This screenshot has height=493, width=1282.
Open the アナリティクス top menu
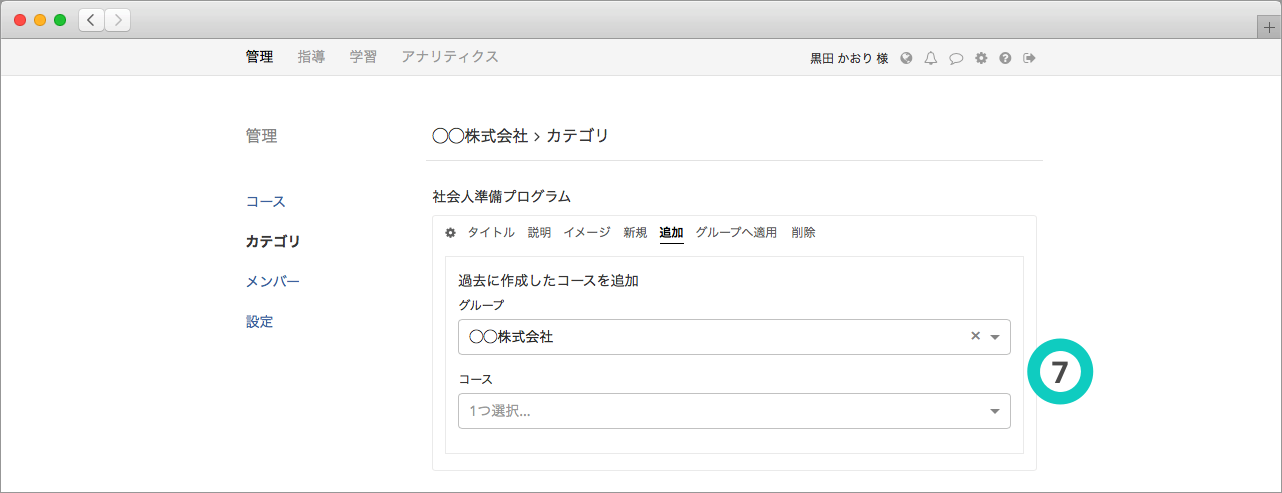click(x=449, y=57)
